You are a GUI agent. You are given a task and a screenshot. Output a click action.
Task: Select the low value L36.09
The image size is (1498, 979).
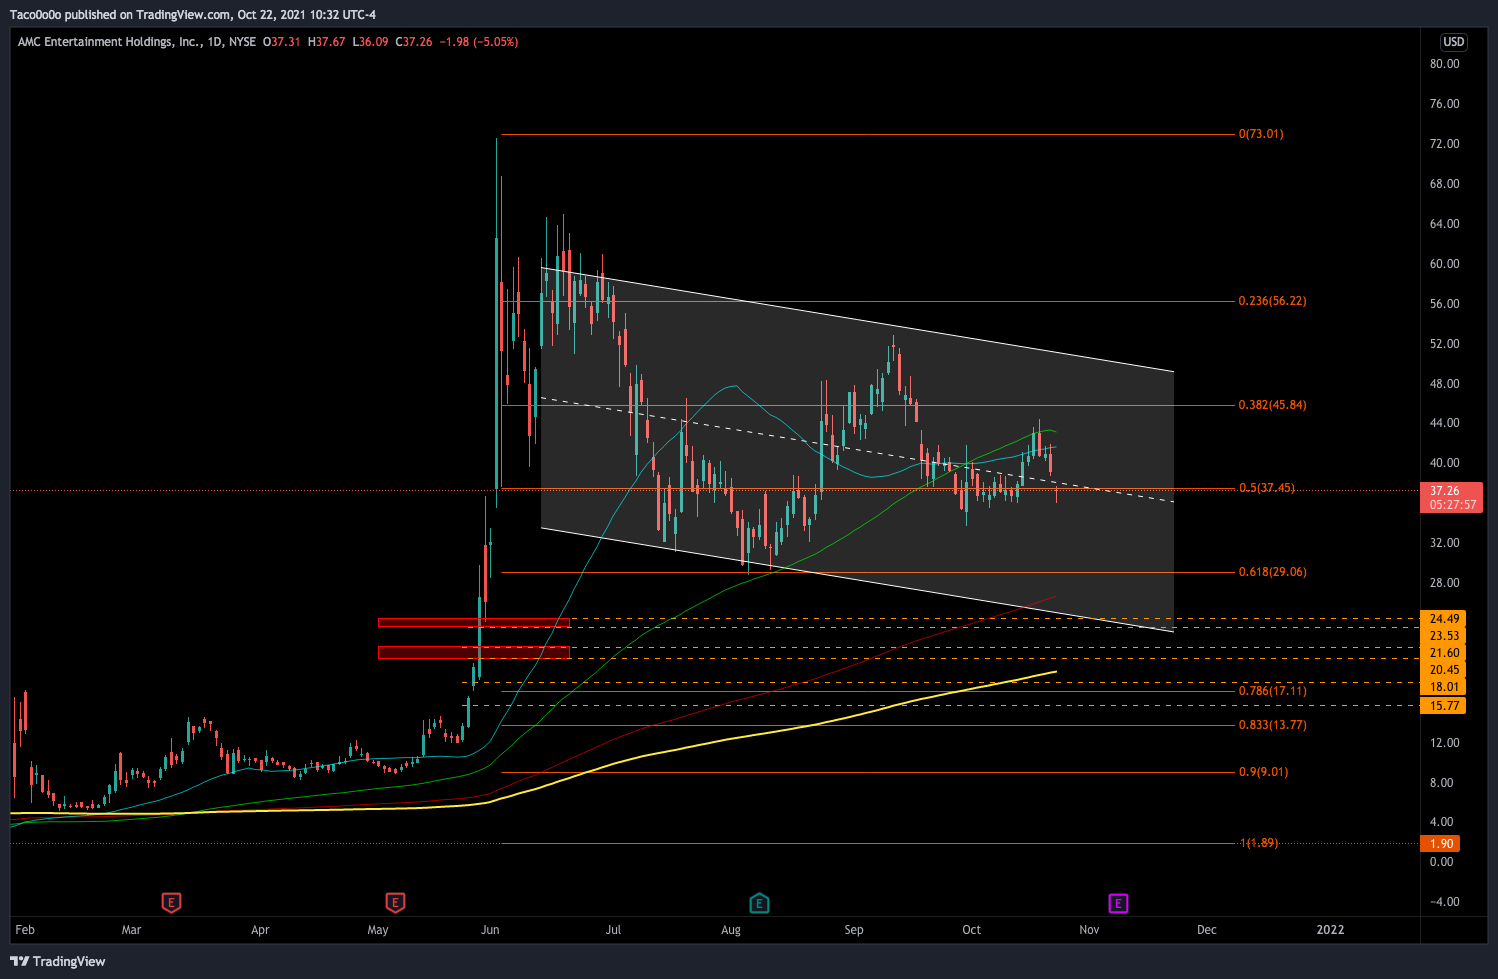point(370,42)
